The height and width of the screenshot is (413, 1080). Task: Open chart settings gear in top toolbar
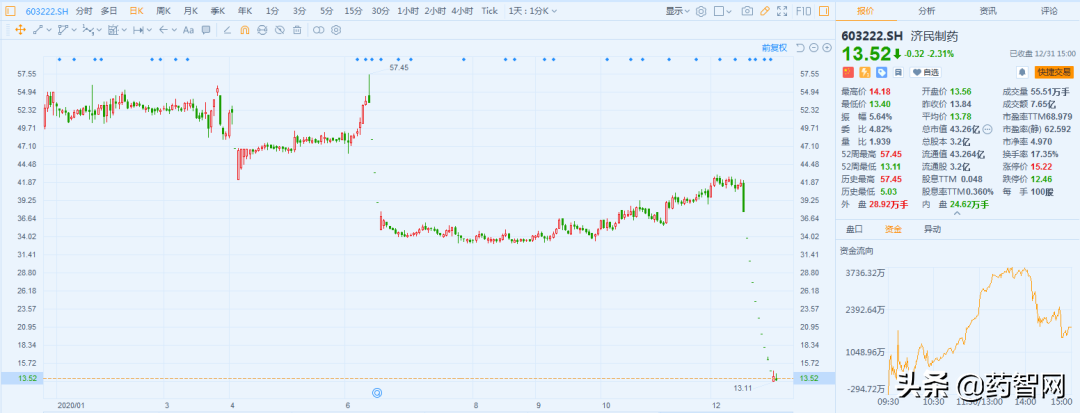pos(700,11)
